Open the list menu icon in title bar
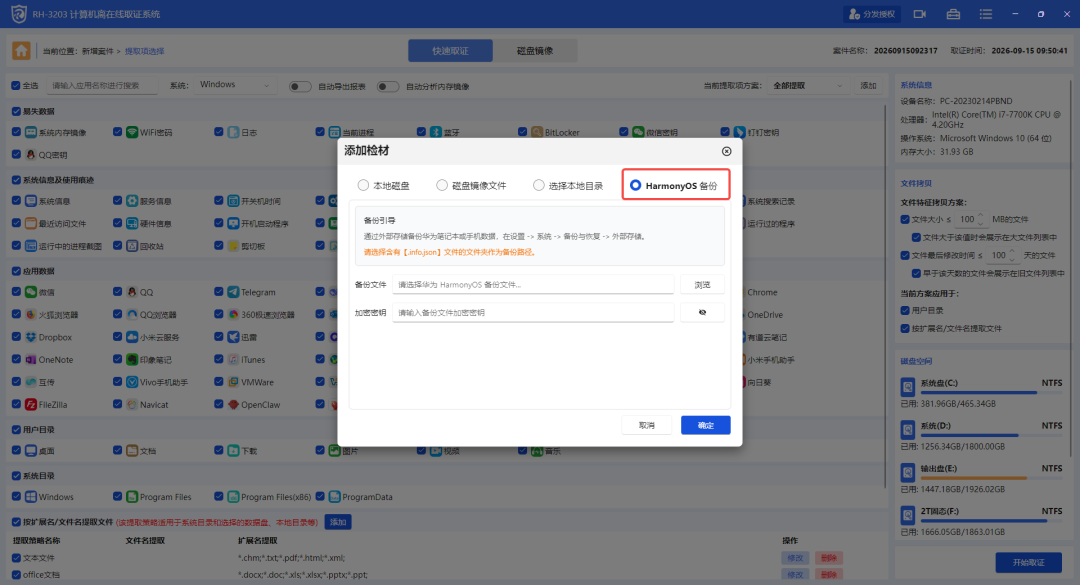 pyautogui.click(x=986, y=14)
